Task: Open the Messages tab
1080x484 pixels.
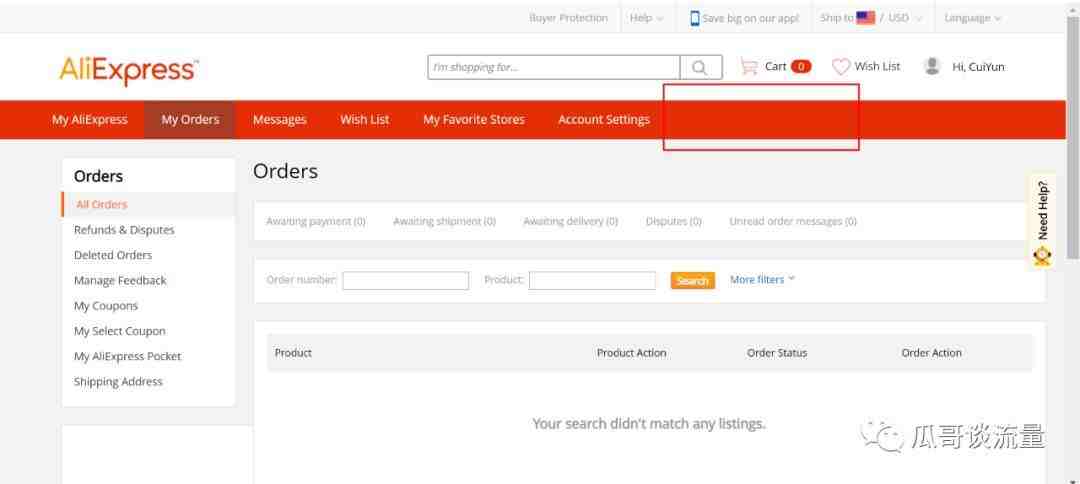Action: [x=280, y=120]
